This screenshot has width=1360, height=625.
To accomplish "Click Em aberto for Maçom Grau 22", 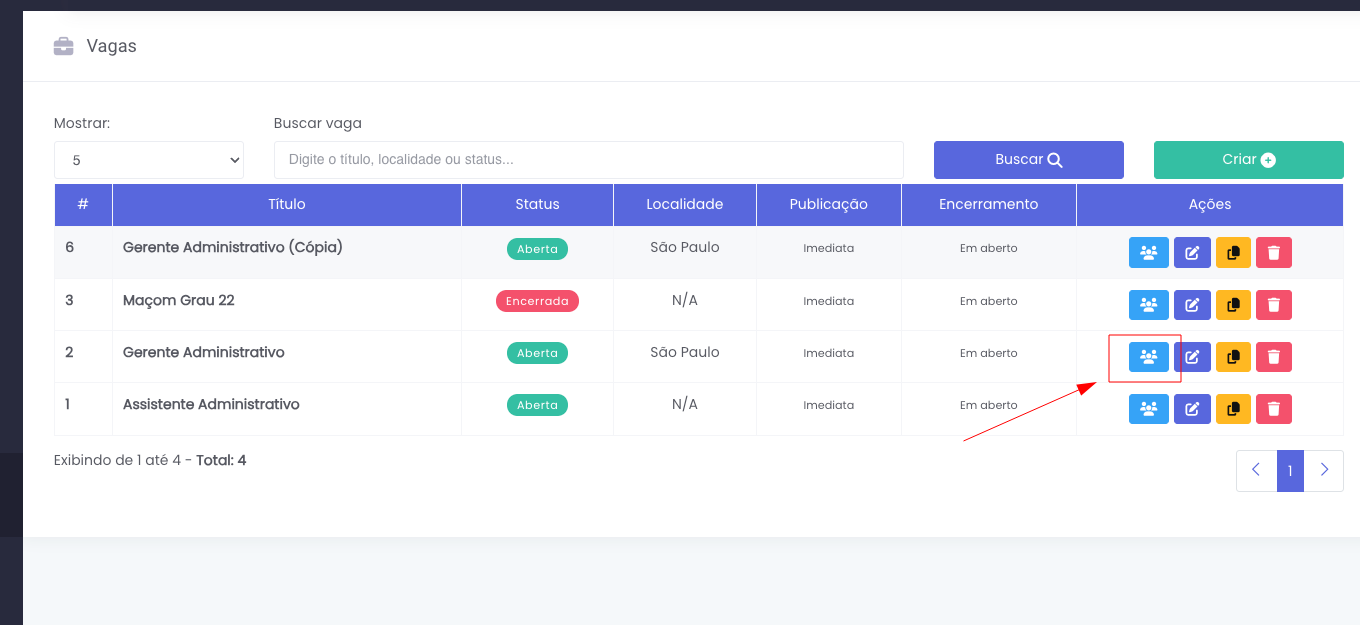I will (989, 301).
